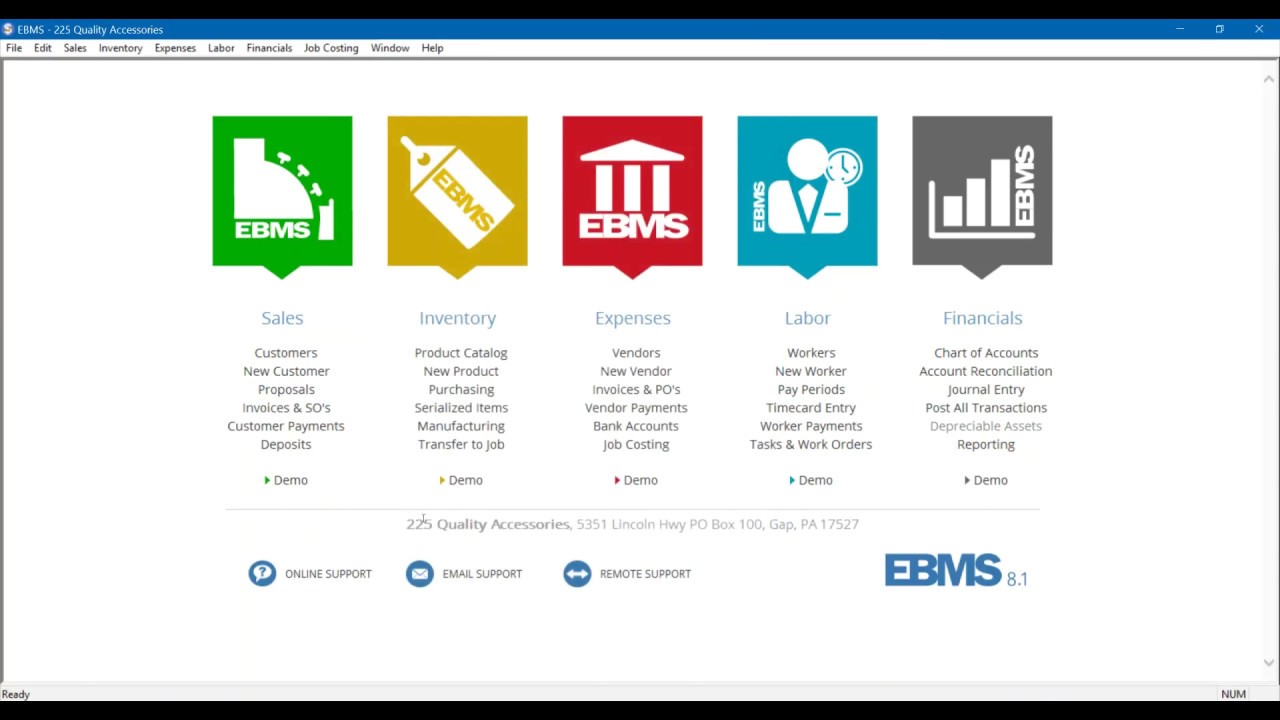Image resolution: width=1280 pixels, height=720 pixels.
Task: Open the Vendor Payments link
Action: (x=636, y=408)
